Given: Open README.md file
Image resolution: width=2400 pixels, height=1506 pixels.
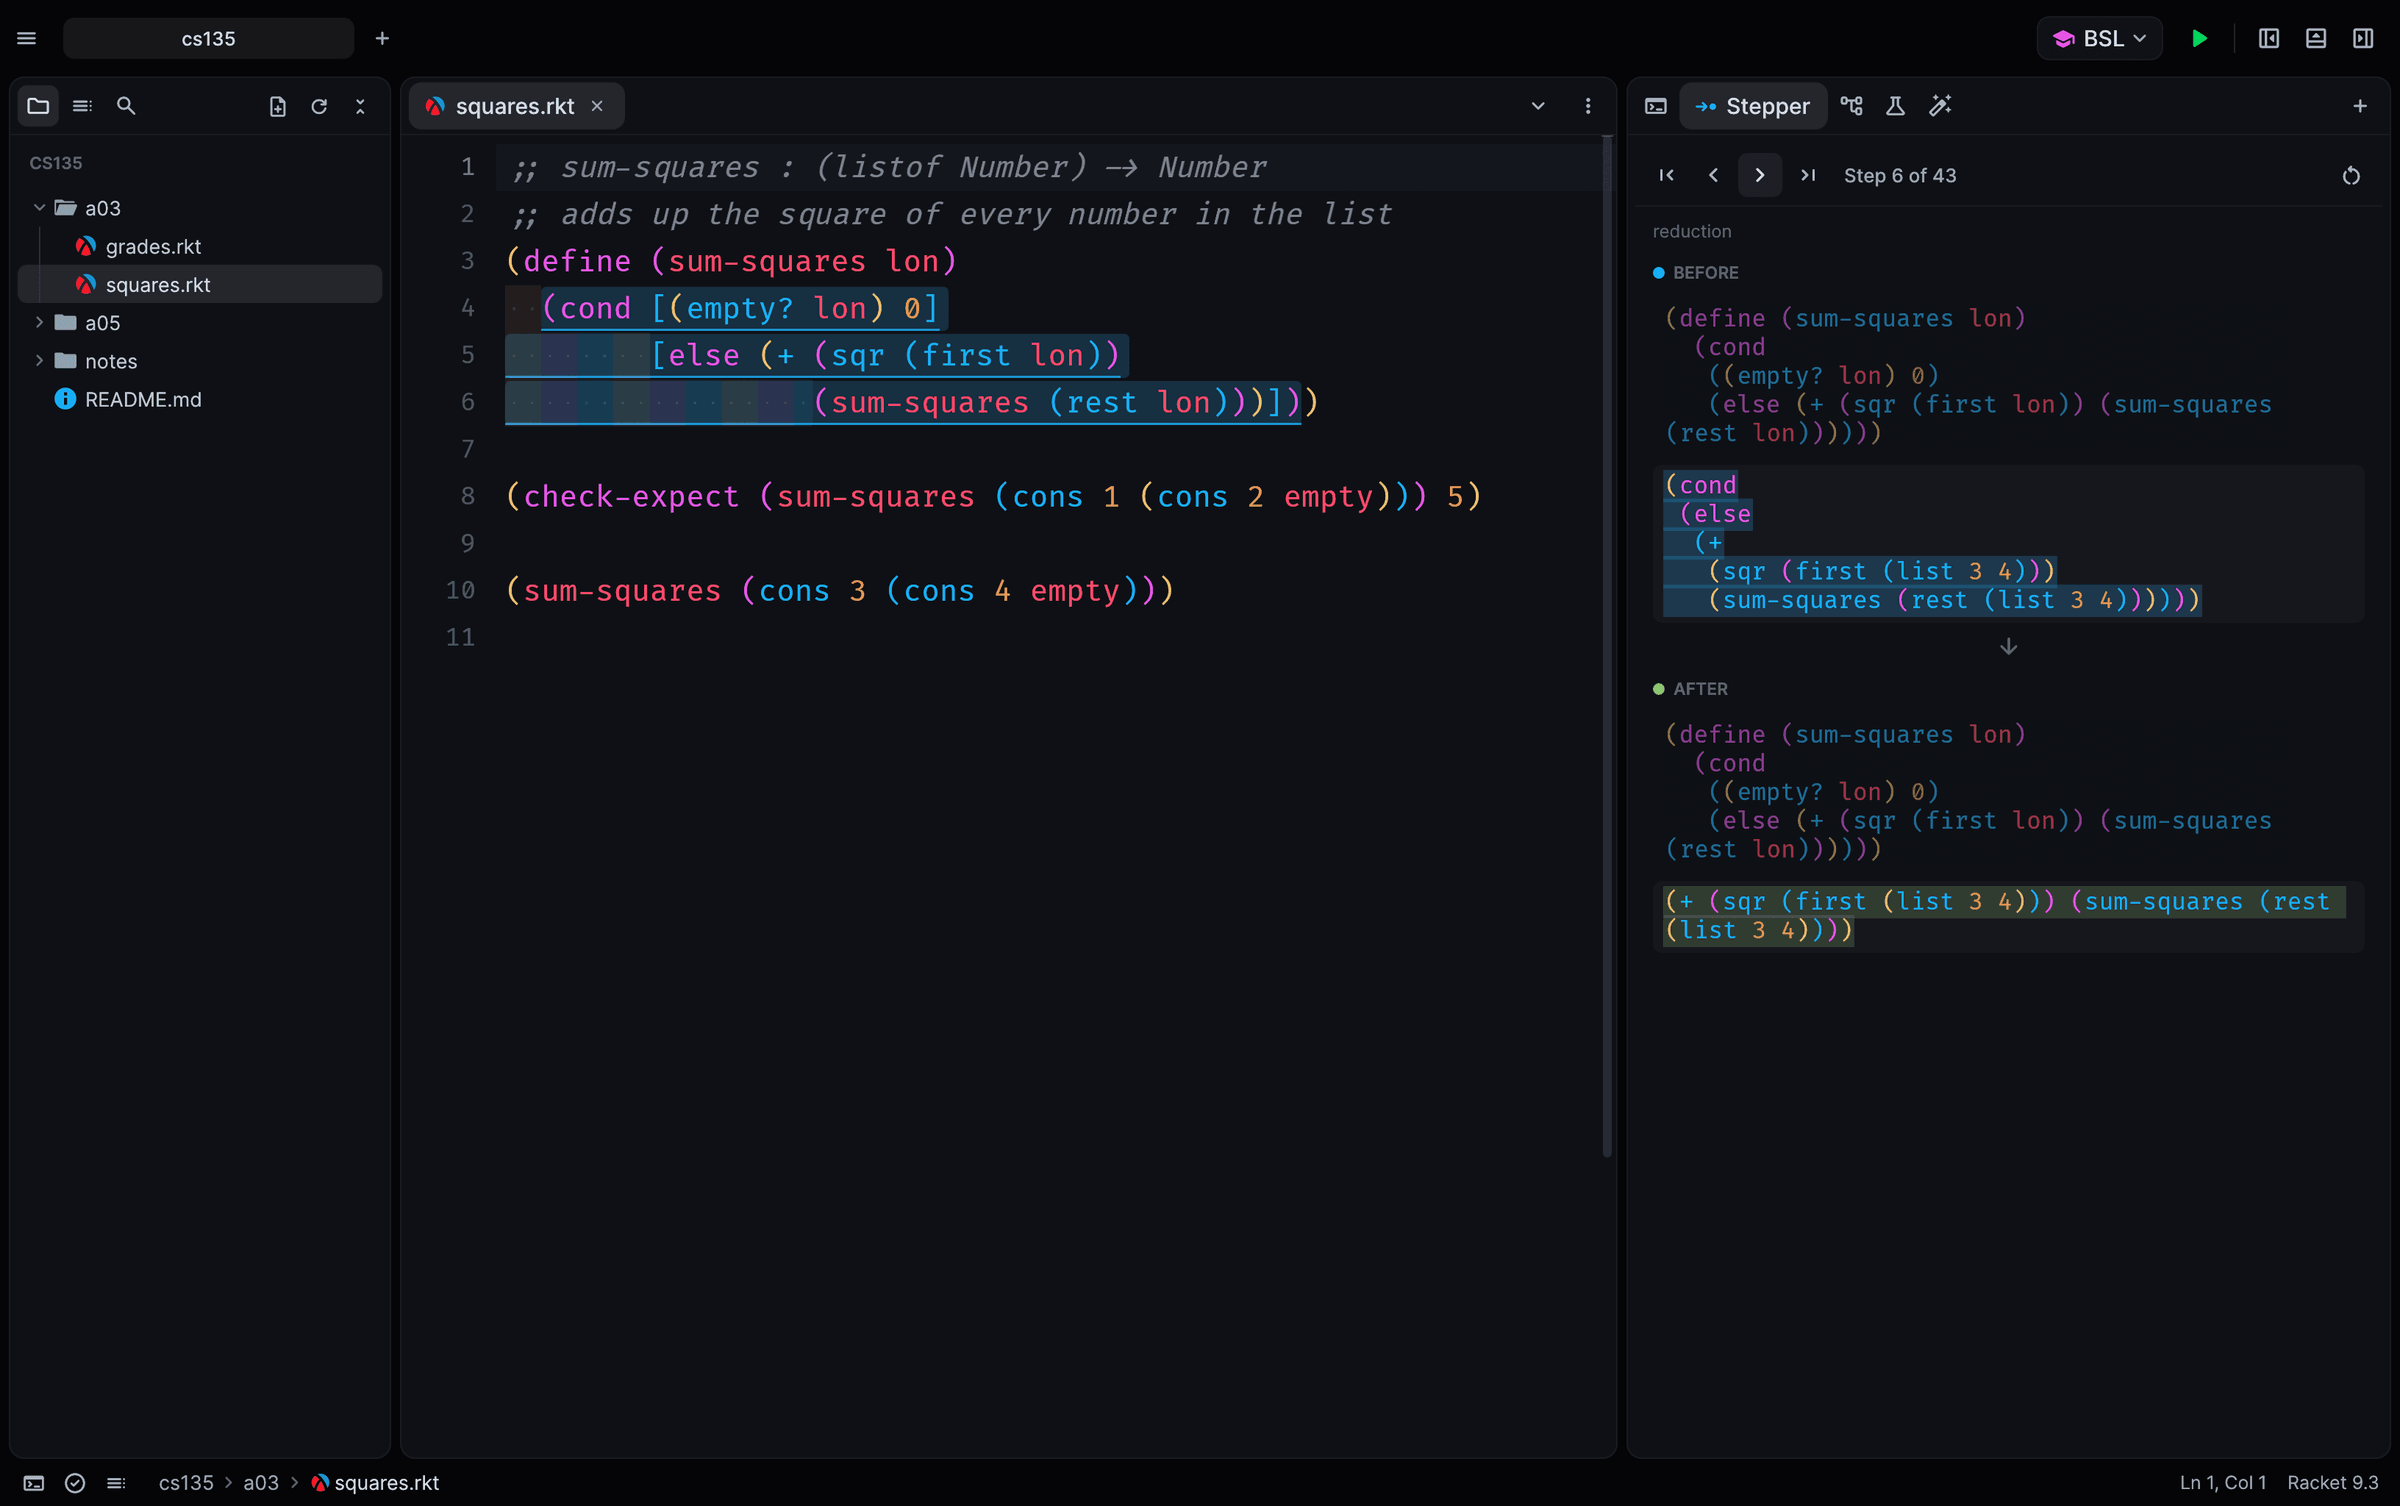Looking at the screenshot, I should tap(200, 400).
